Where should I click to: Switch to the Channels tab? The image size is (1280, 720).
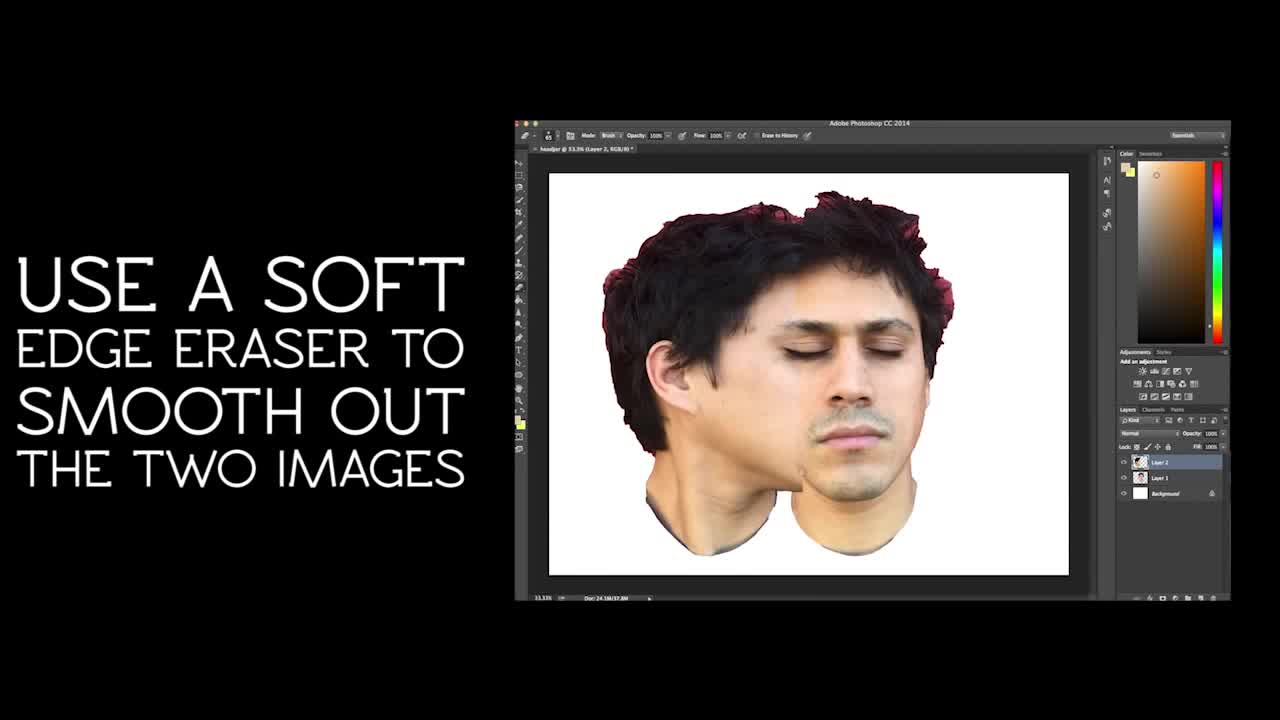click(x=1153, y=410)
